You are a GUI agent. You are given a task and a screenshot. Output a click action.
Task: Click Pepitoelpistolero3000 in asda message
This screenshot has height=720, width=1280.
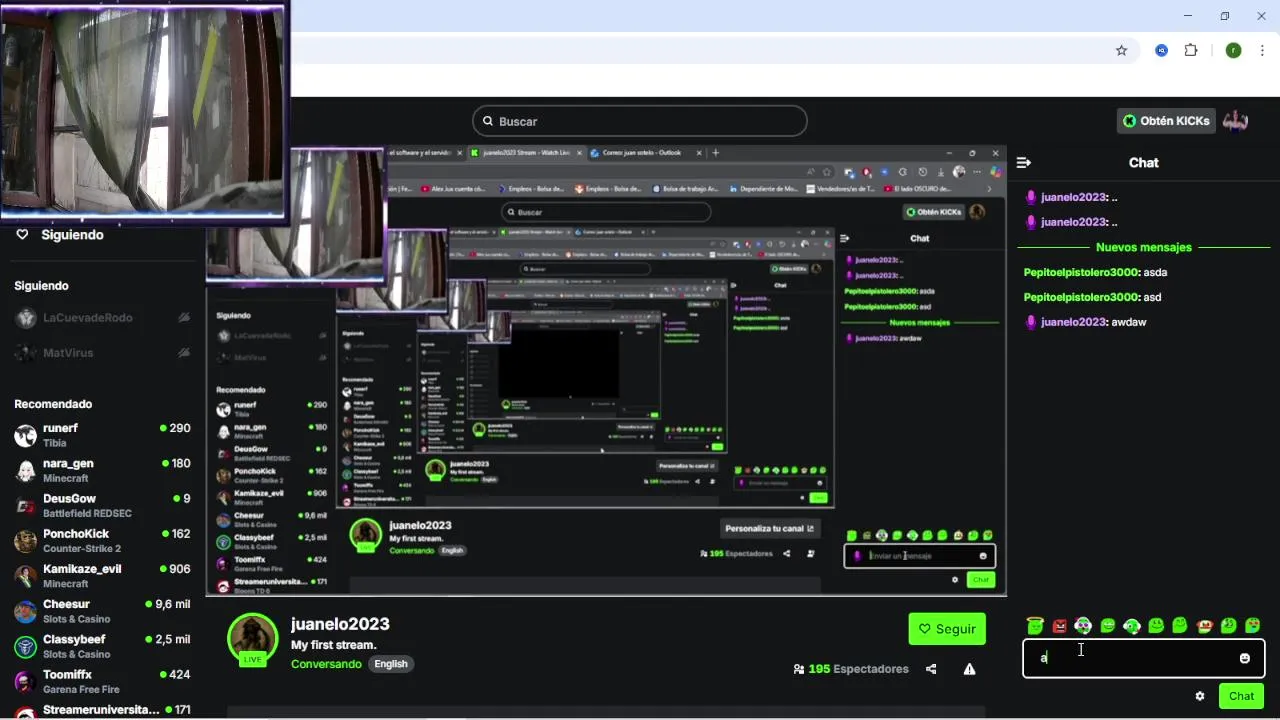1081,272
